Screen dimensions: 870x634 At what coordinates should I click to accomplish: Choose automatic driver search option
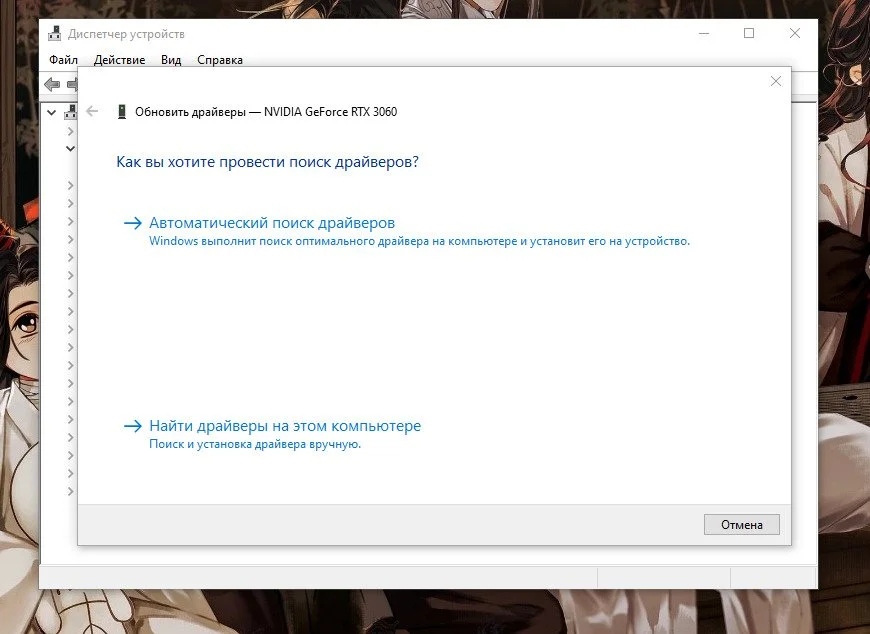click(272, 223)
